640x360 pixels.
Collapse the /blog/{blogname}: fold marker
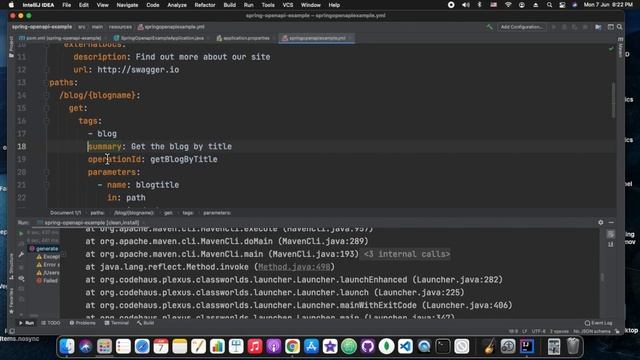click(x=47, y=96)
